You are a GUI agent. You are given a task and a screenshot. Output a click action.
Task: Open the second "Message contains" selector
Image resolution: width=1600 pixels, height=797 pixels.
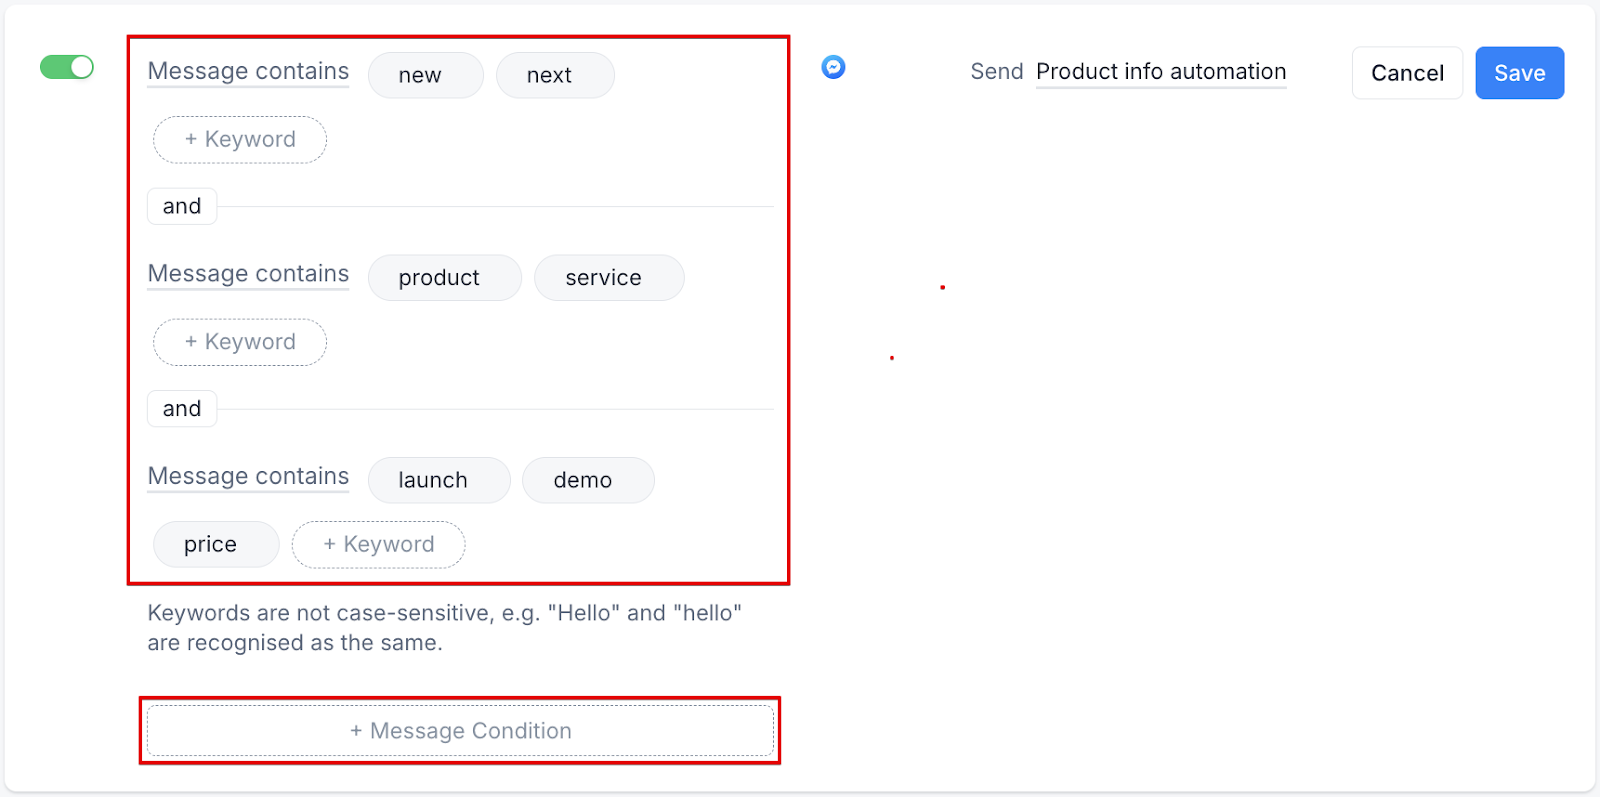pyautogui.click(x=247, y=273)
